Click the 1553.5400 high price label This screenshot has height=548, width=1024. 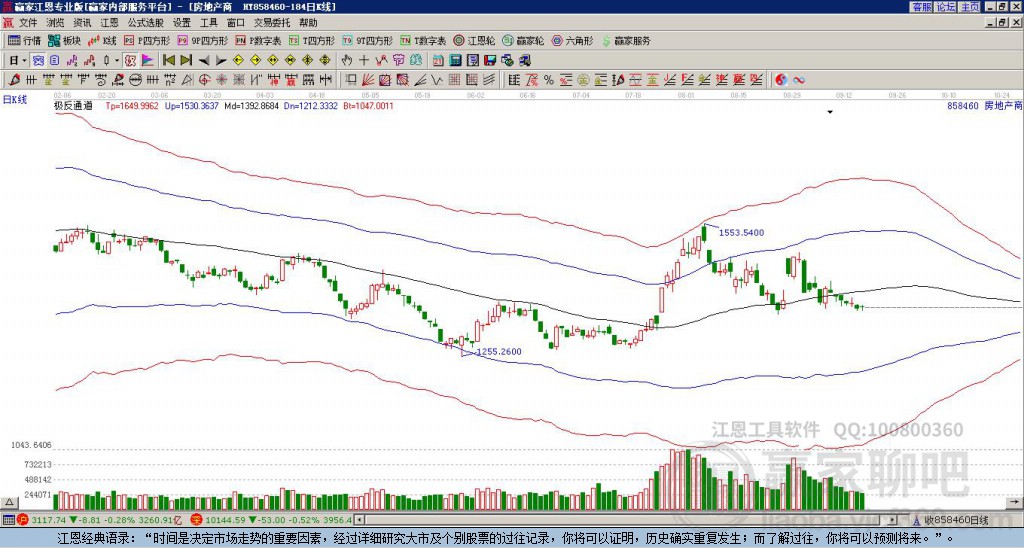pyautogui.click(x=741, y=233)
